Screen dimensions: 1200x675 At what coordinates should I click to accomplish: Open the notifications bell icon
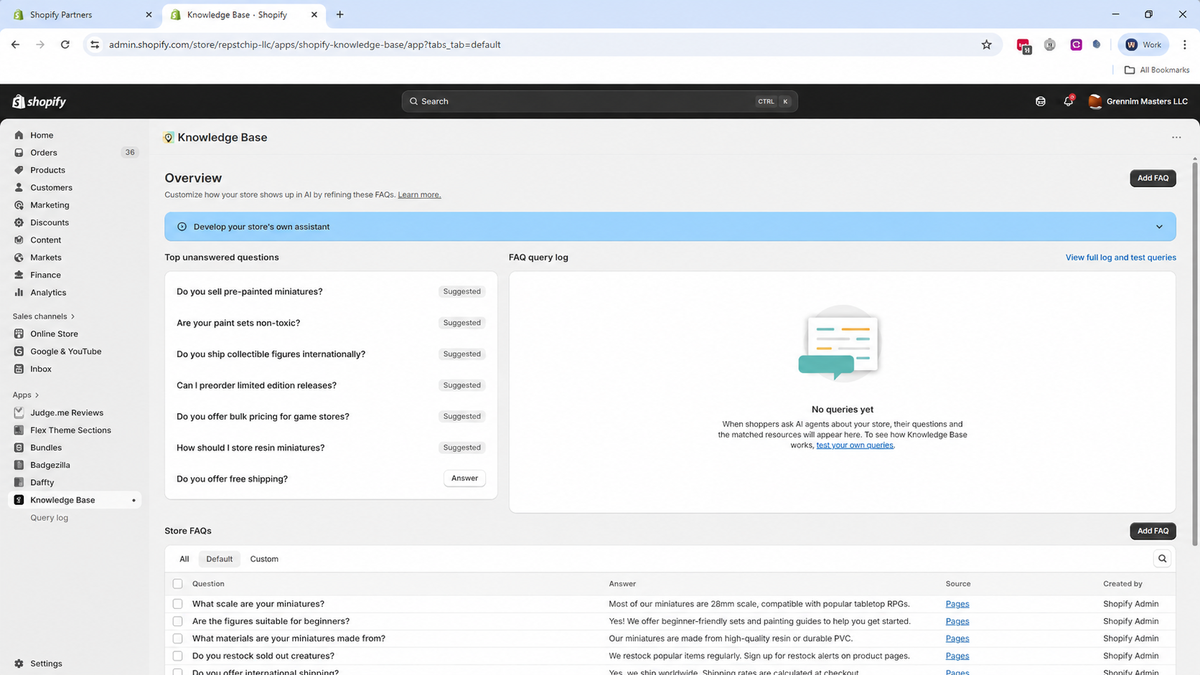[1068, 101]
